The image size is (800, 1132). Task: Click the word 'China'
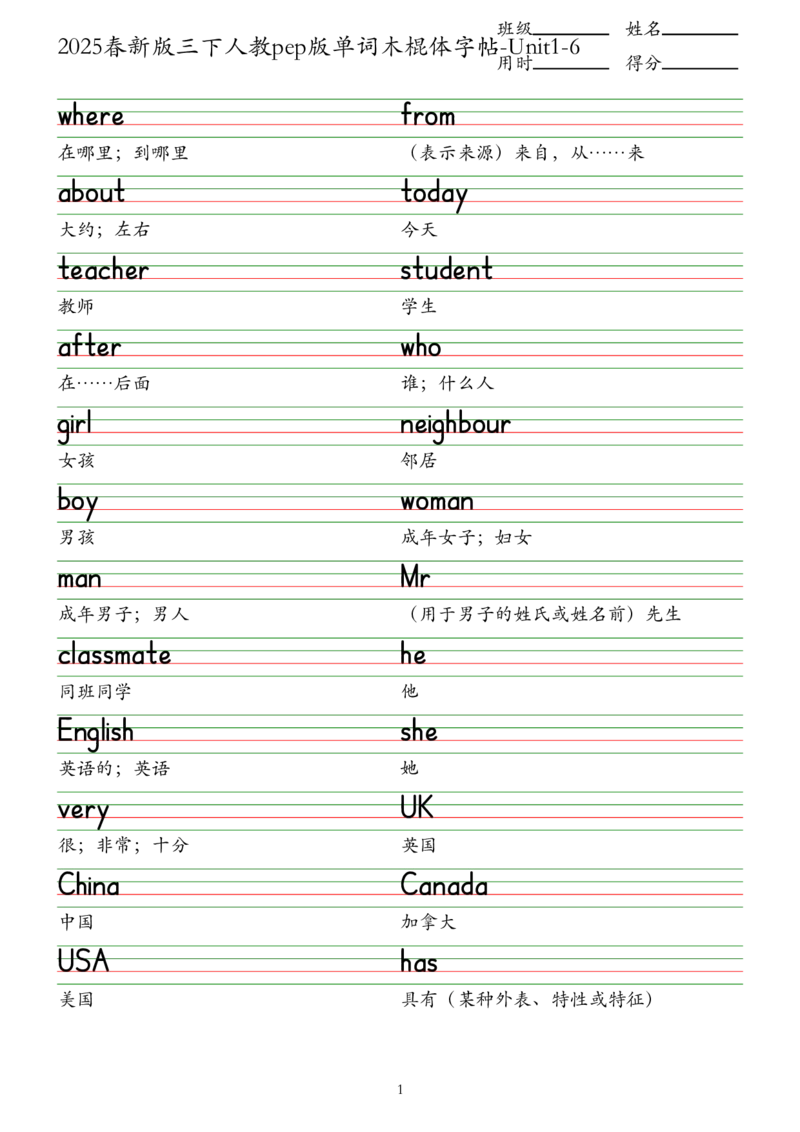click(x=89, y=887)
